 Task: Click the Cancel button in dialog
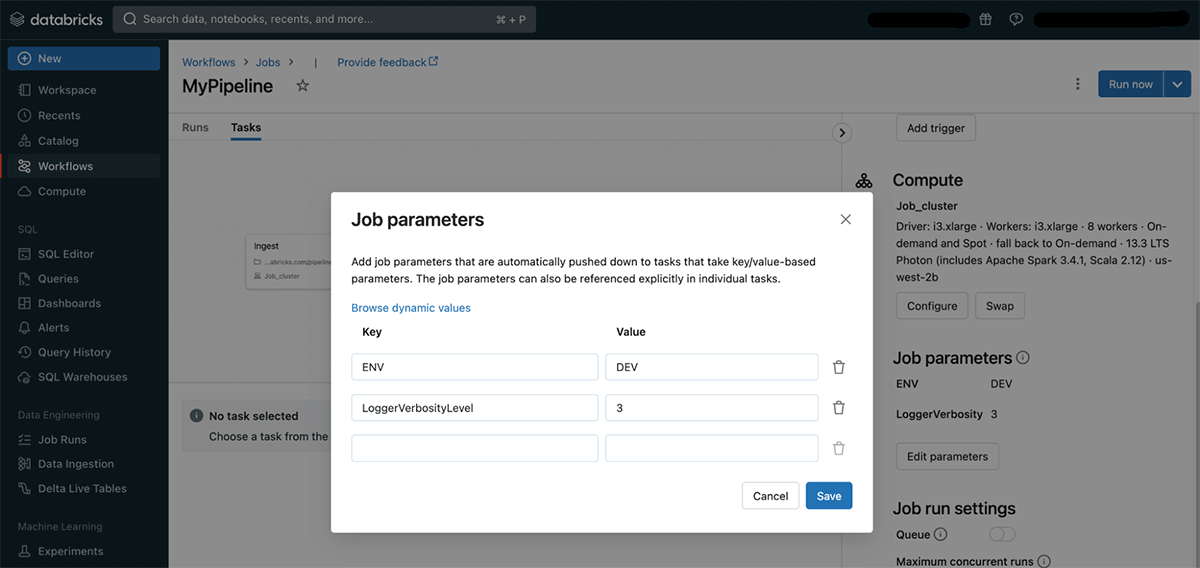pyautogui.click(x=770, y=496)
